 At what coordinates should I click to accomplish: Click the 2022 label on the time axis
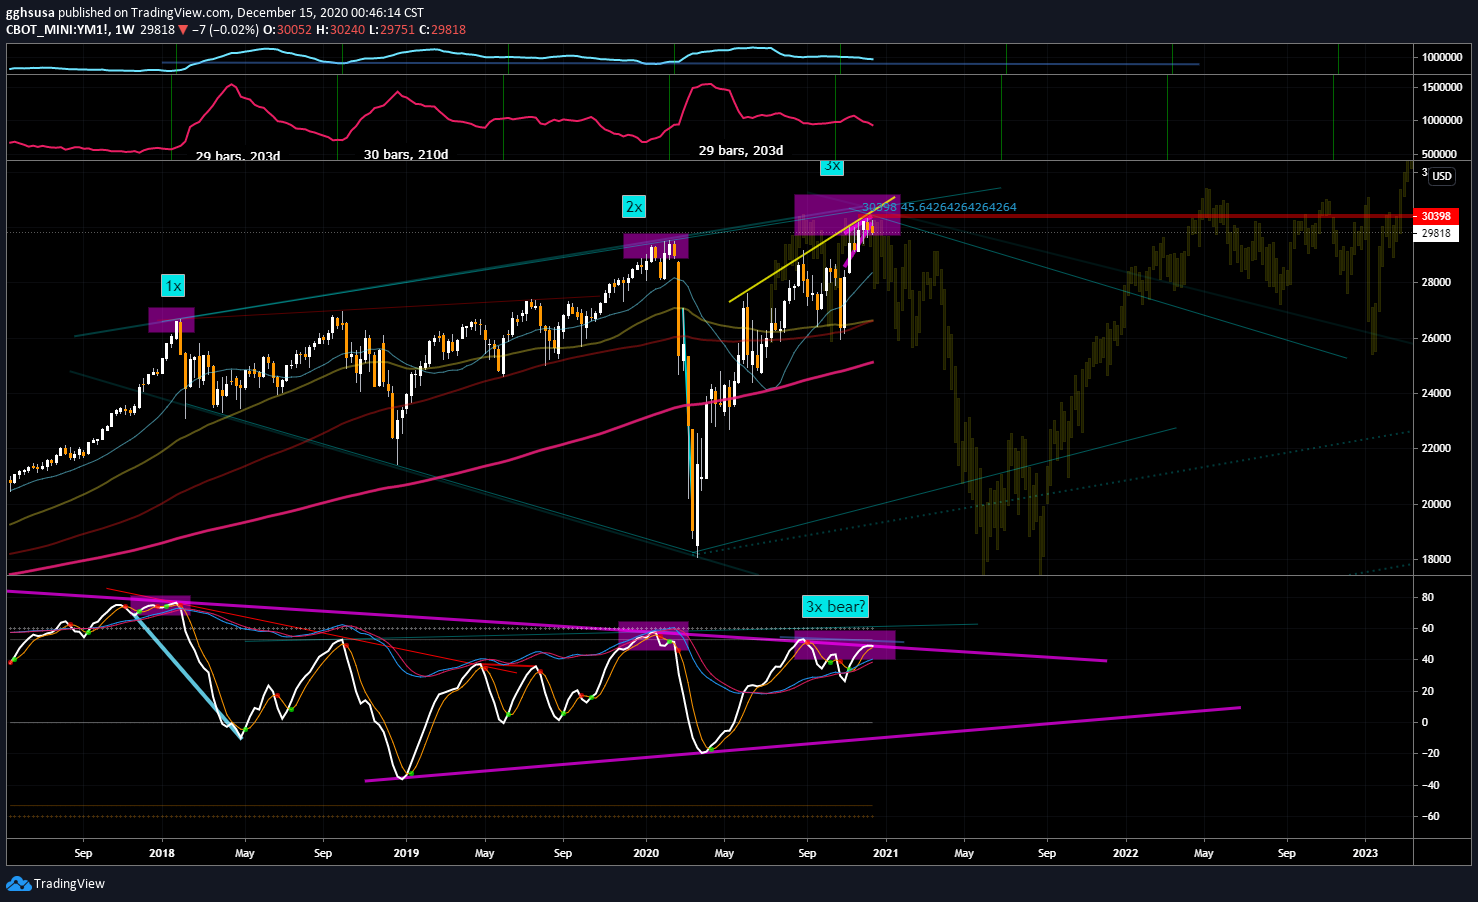tap(1125, 853)
